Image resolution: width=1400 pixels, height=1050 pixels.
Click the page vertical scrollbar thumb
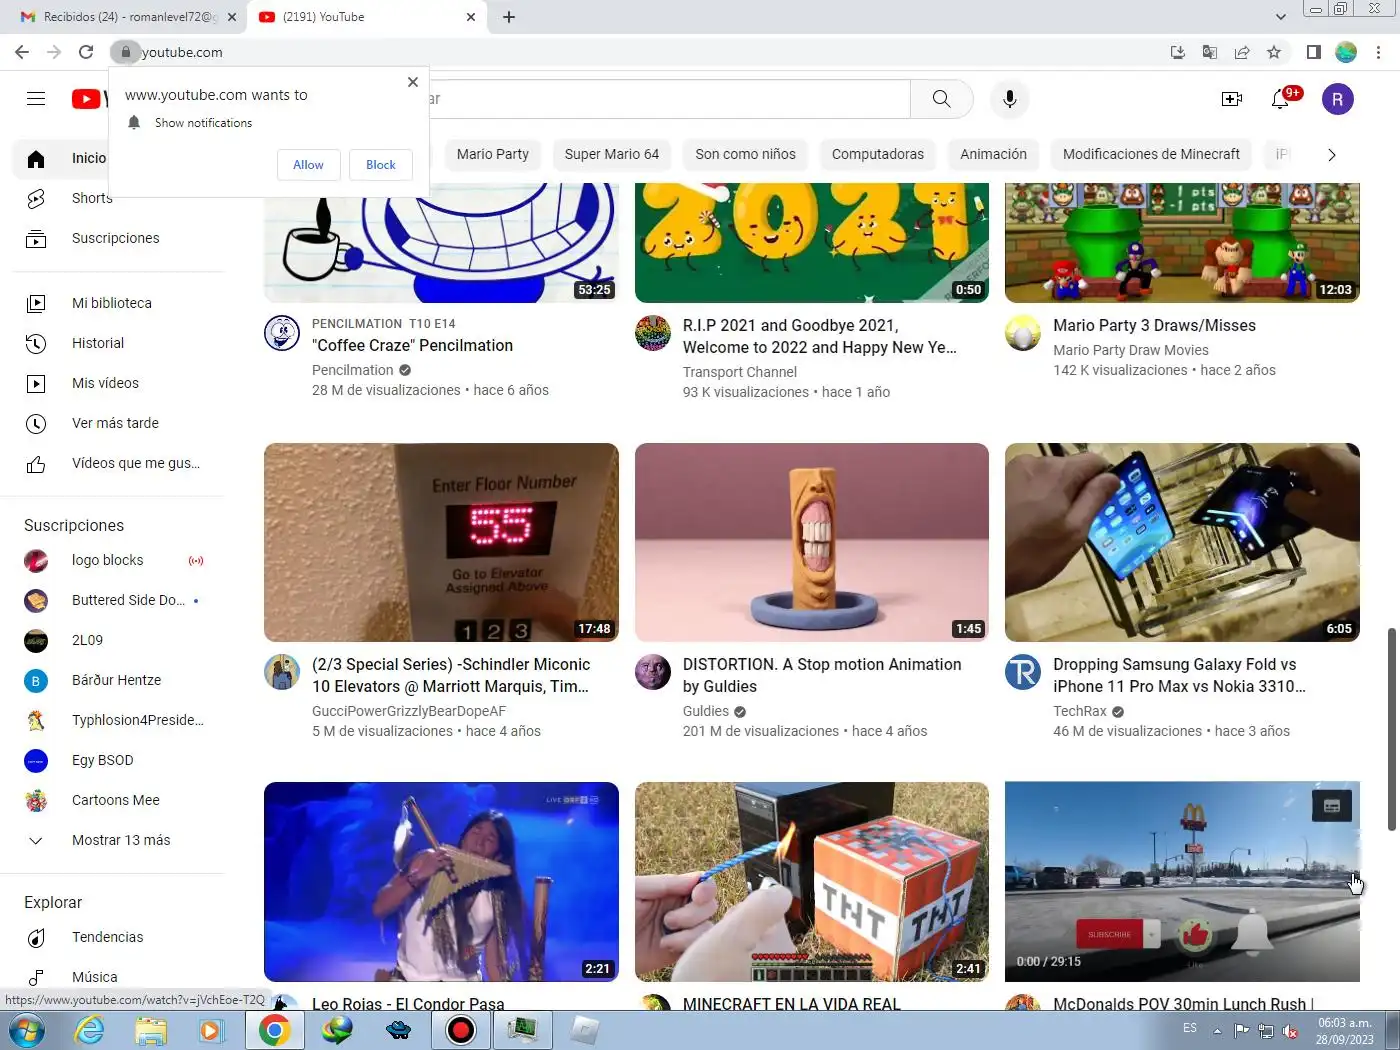tap(1391, 729)
